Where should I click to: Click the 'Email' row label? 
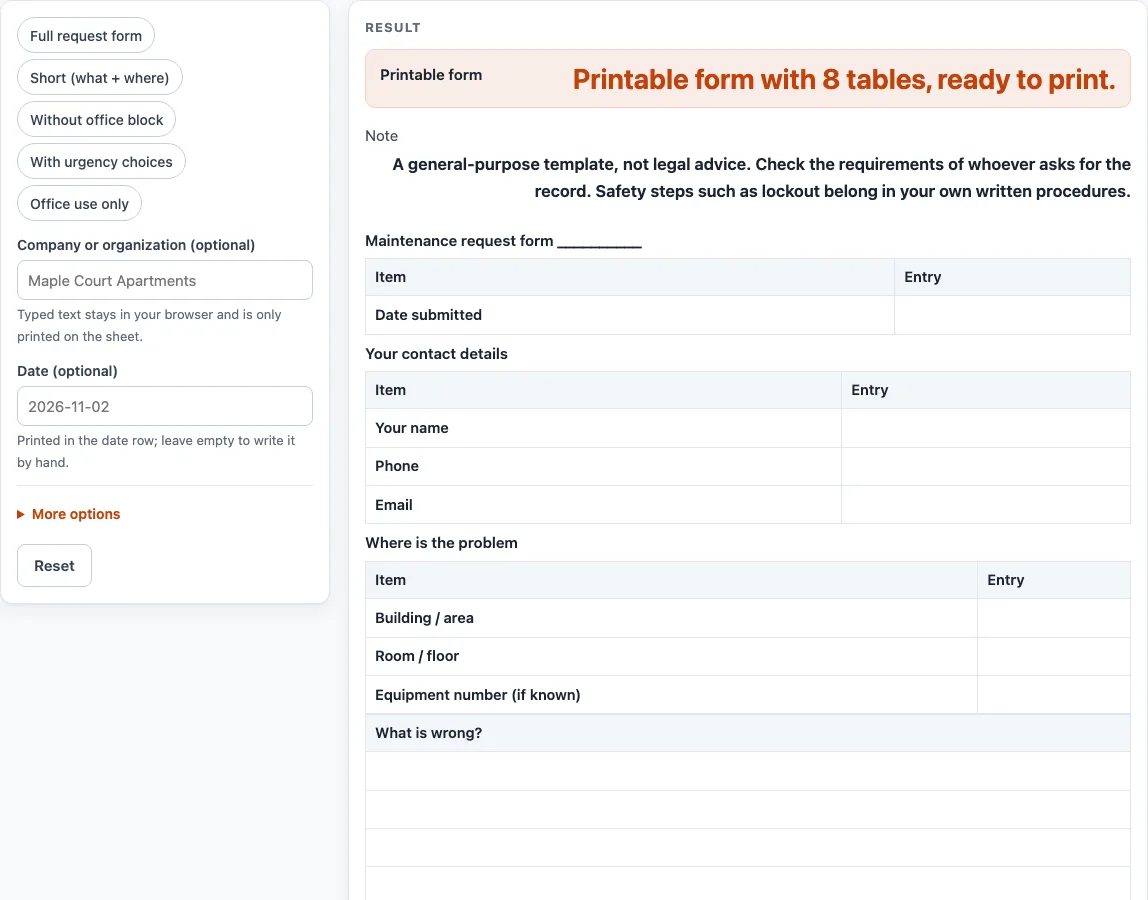pyautogui.click(x=394, y=505)
